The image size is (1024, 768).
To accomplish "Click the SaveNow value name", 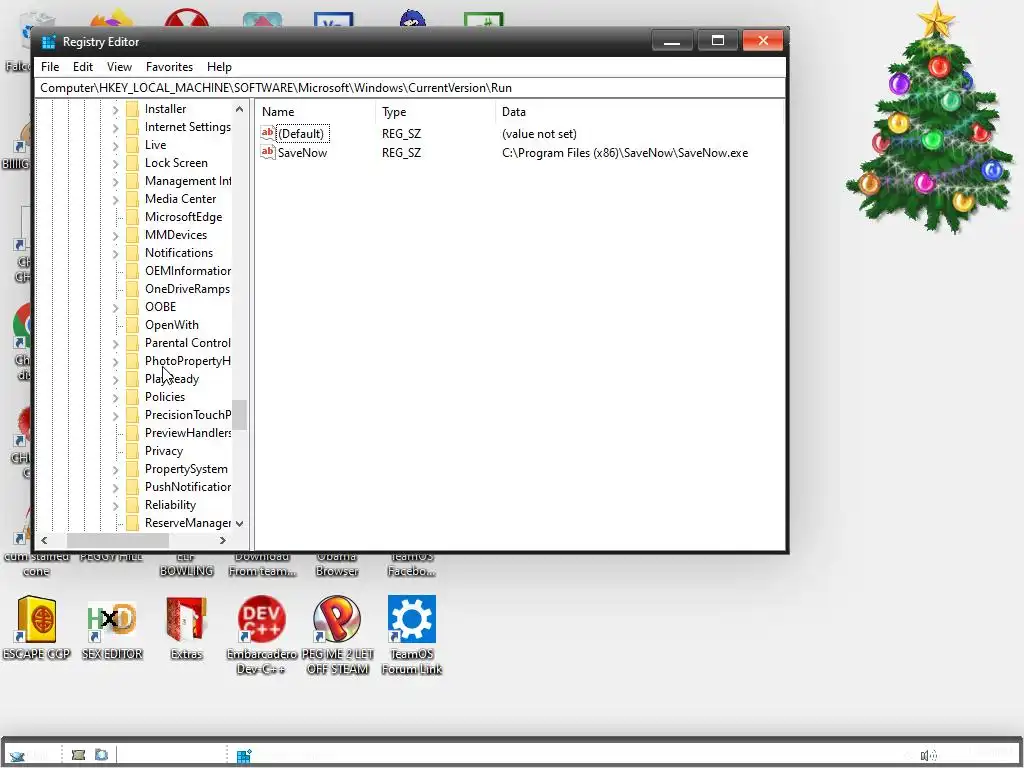I will click(x=302, y=153).
